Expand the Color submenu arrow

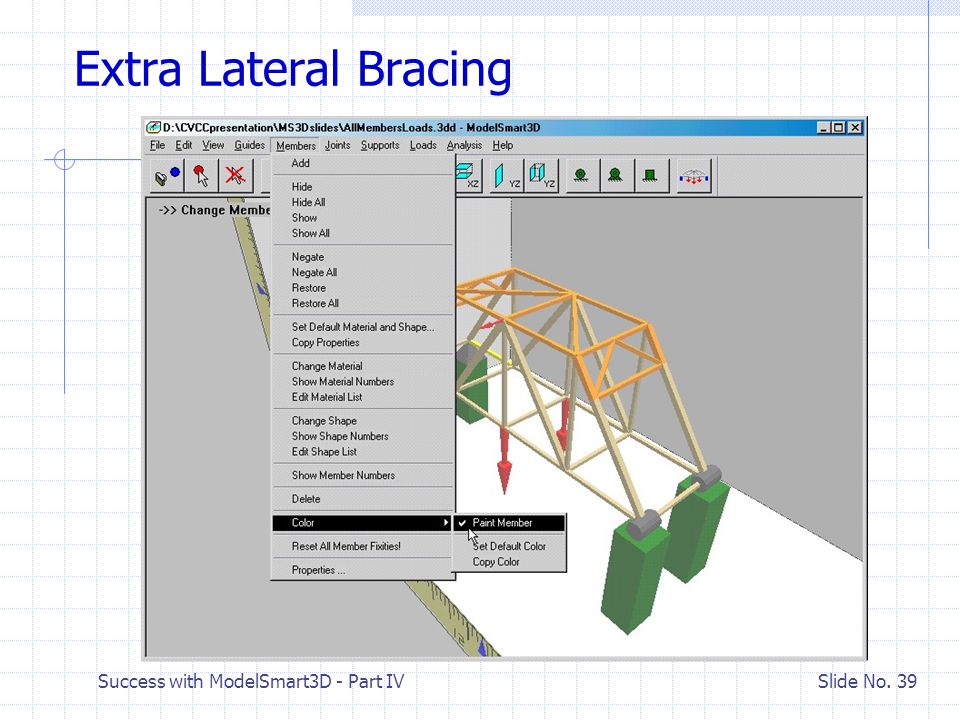coord(445,523)
